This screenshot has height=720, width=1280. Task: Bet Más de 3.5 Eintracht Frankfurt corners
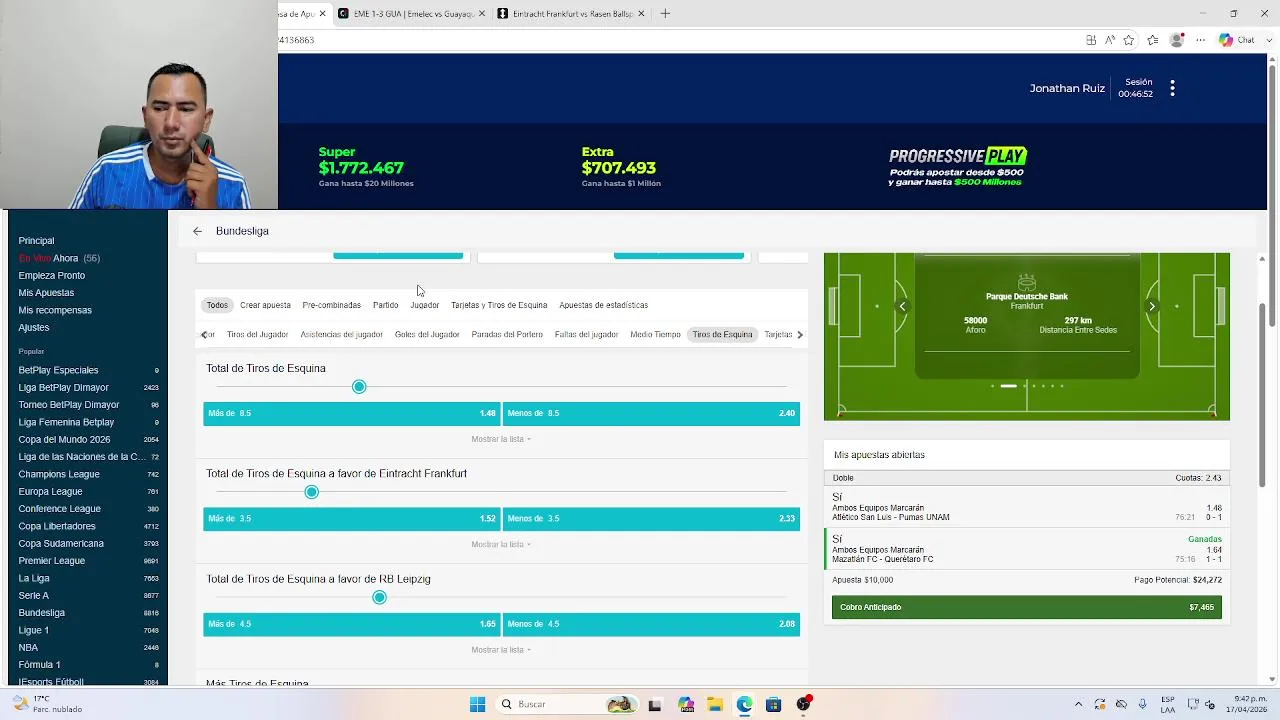point(351,519)
